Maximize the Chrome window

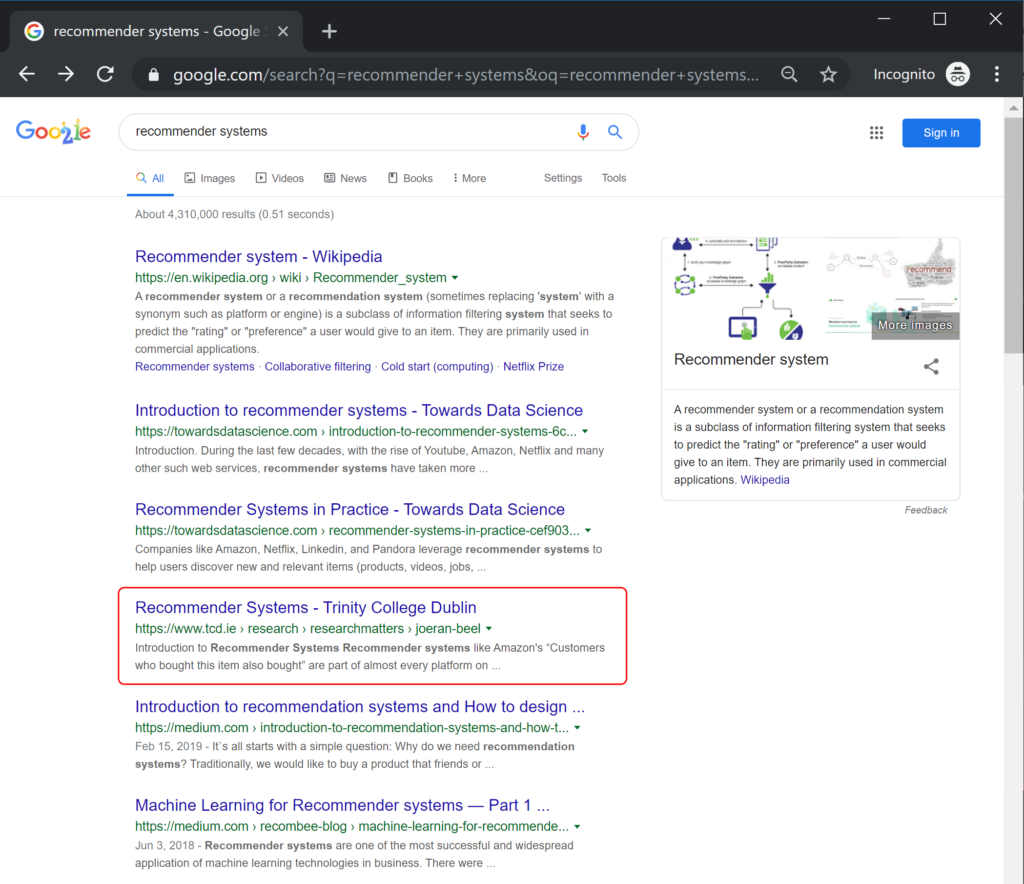pos(940,20)
